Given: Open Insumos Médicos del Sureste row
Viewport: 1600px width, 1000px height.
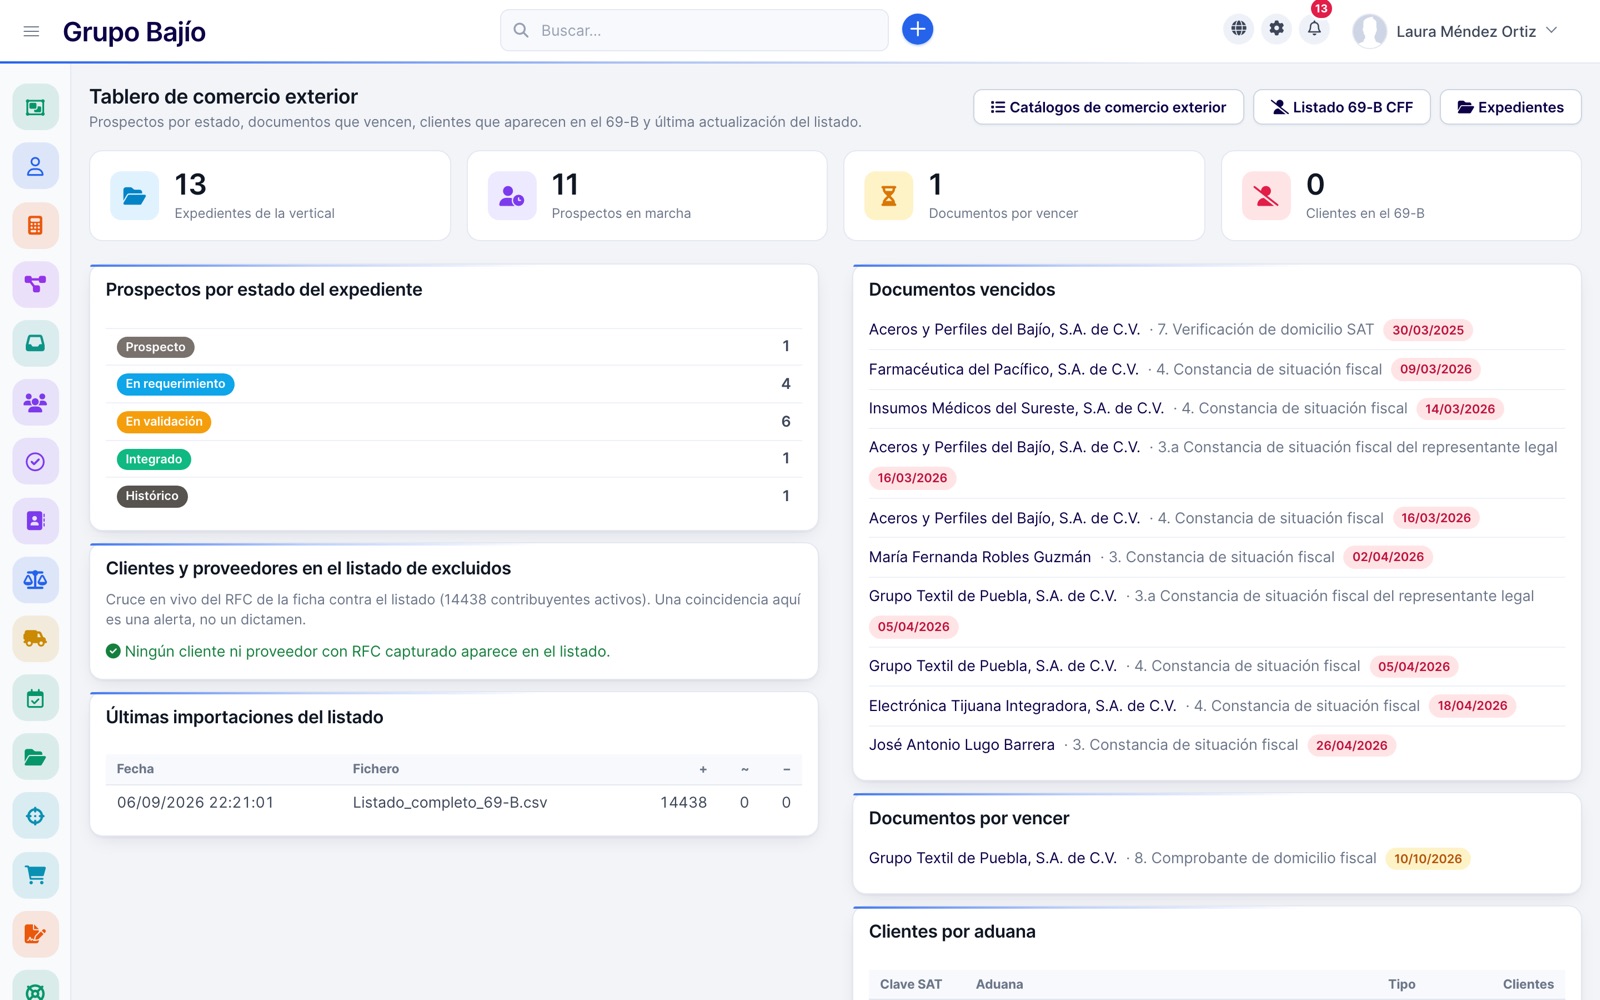Looking at the screenshot, I should pyautogui.click(x=1216, y=408).
